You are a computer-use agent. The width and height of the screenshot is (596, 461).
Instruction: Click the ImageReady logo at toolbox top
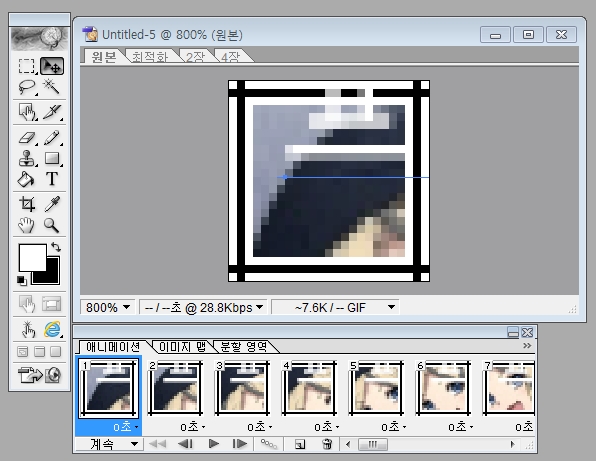[40, 38]
